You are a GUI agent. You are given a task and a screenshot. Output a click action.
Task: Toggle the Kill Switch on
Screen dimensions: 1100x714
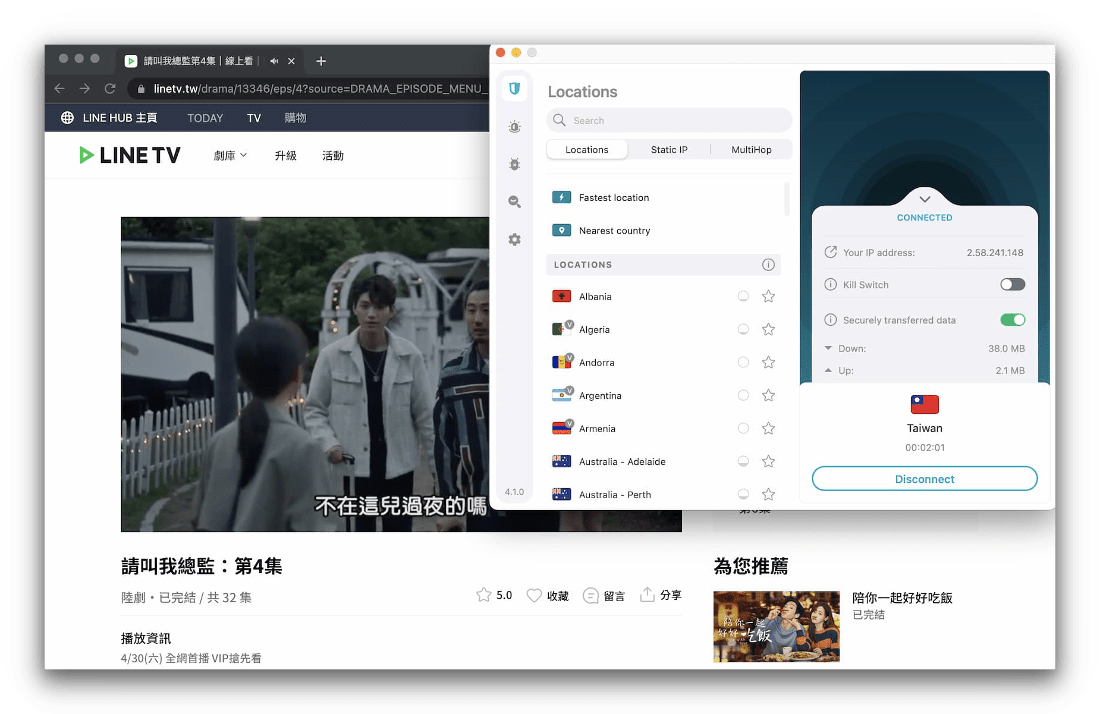[1012, 284]
